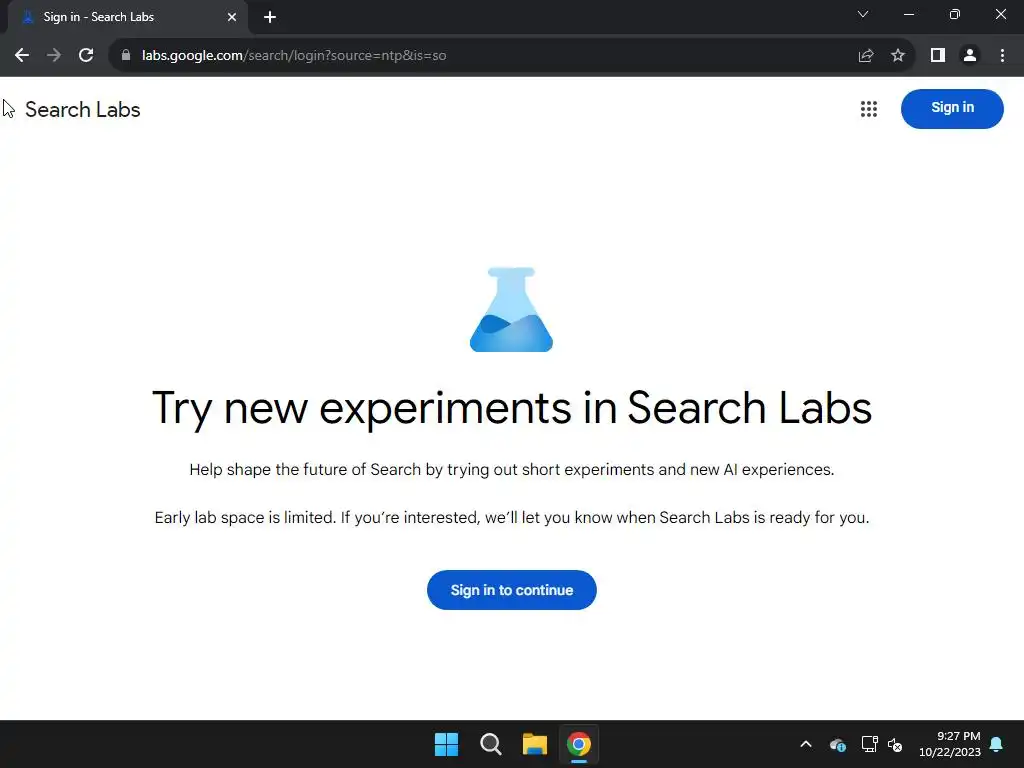Open the notifications bell icon

[997, 744]
